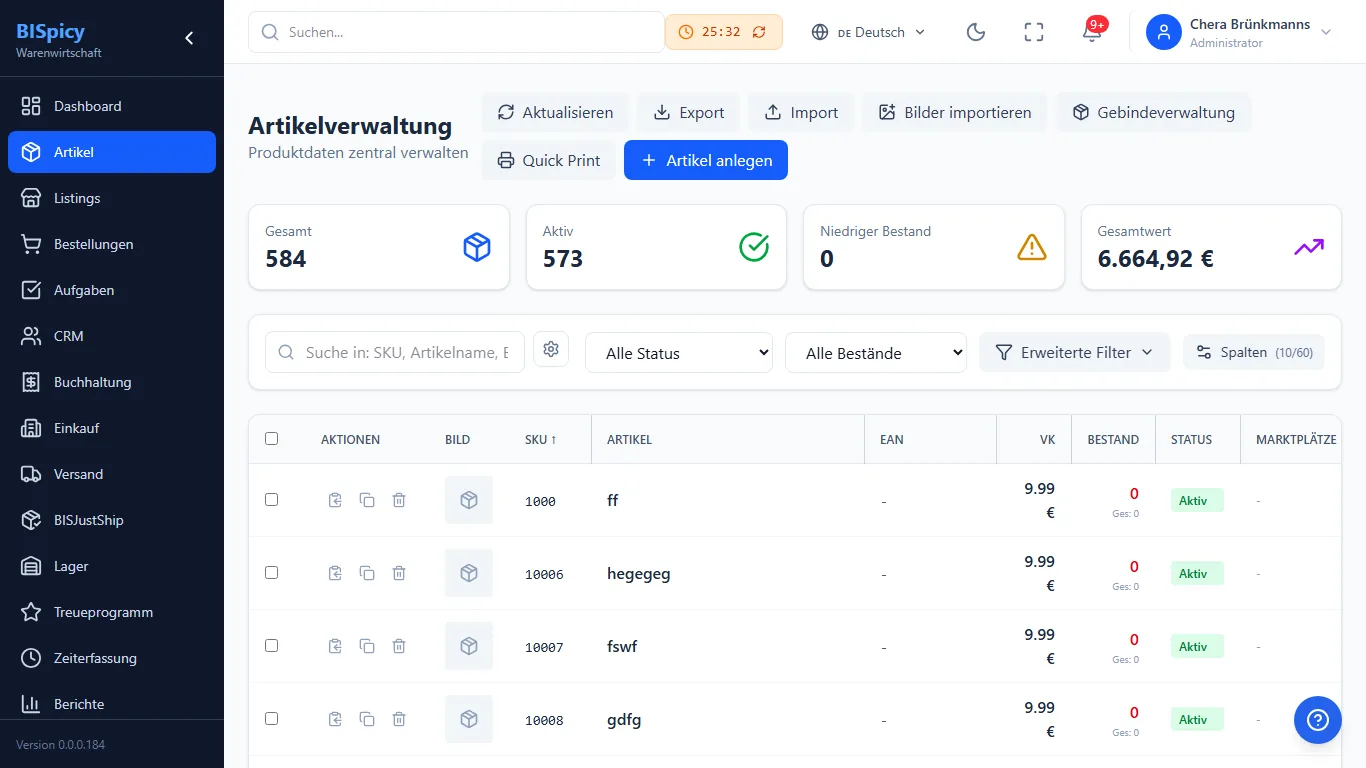Check the checkbox for SKU 1000 row
Screen dimensions: 1366x768
[271, 499]
